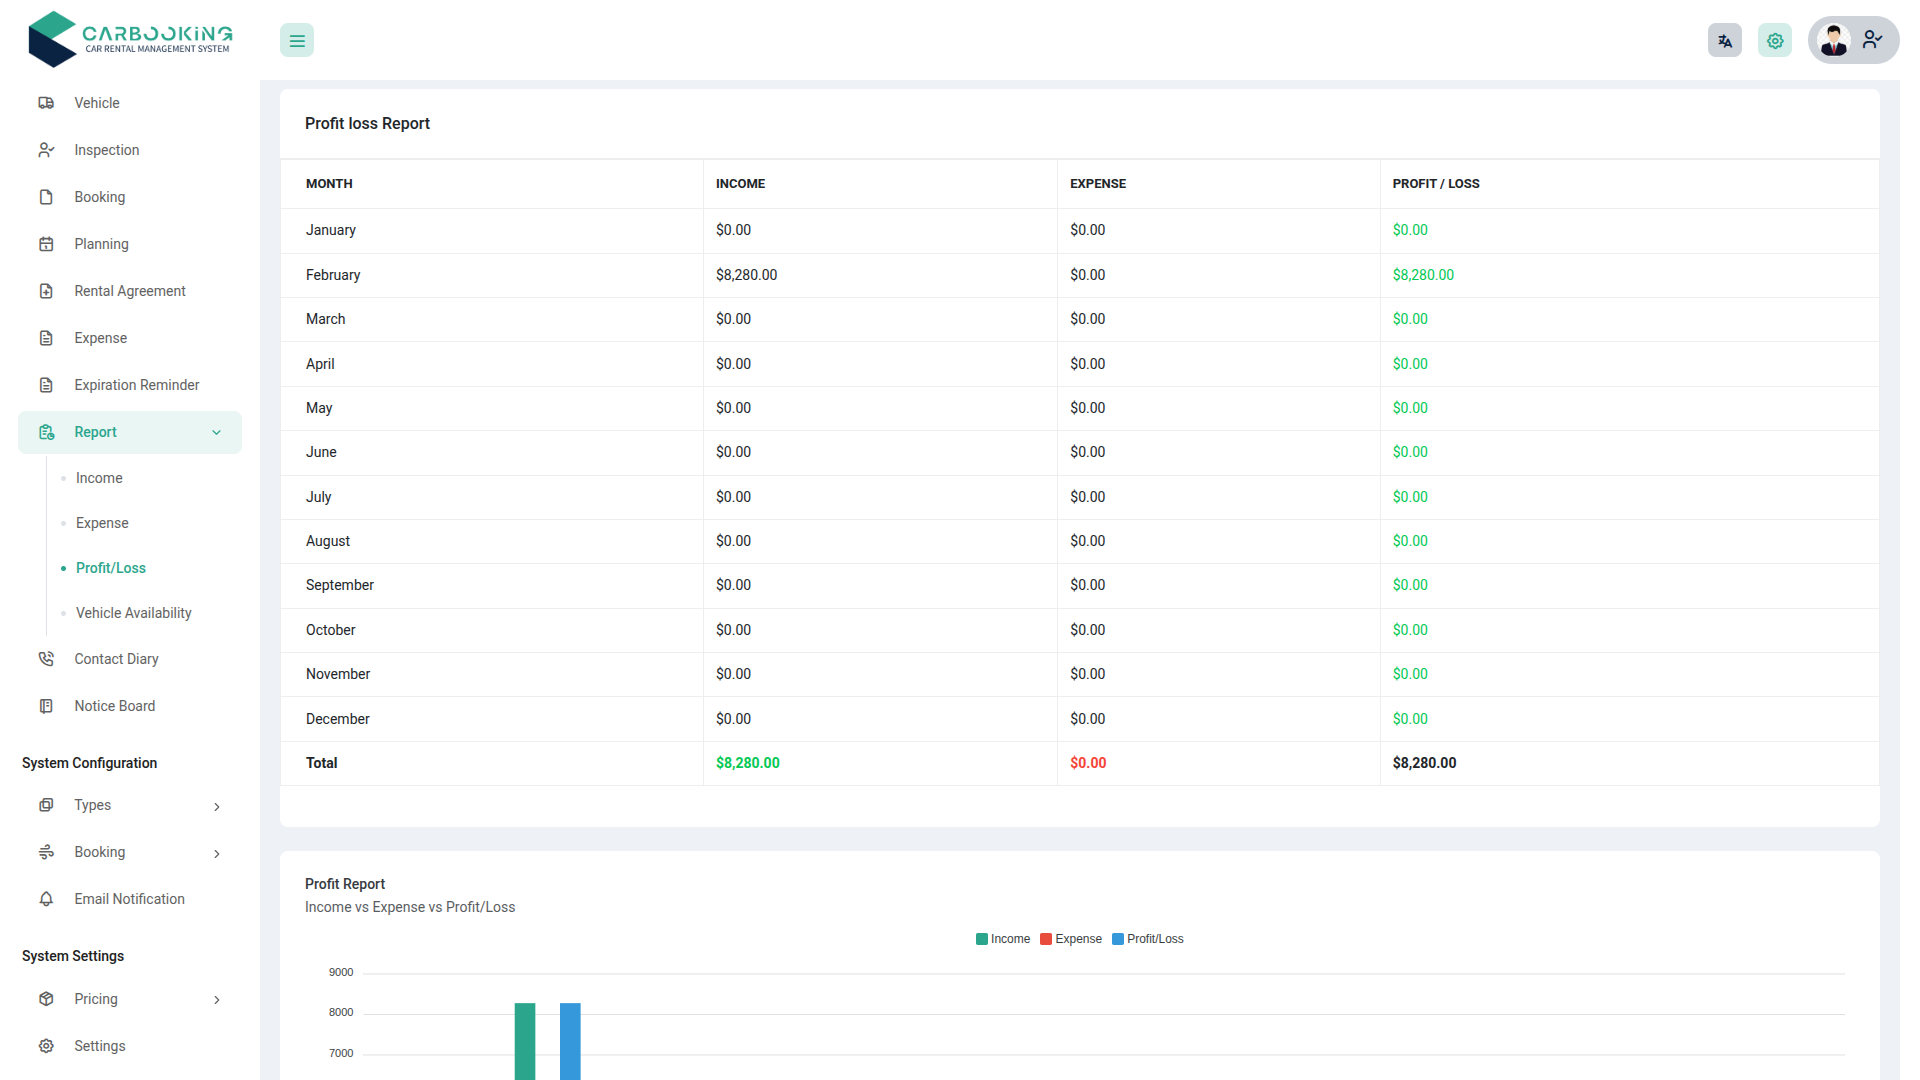1920x1080 pixels.
Task: Open the Vehicle Availability report
Action: (134, 613)
